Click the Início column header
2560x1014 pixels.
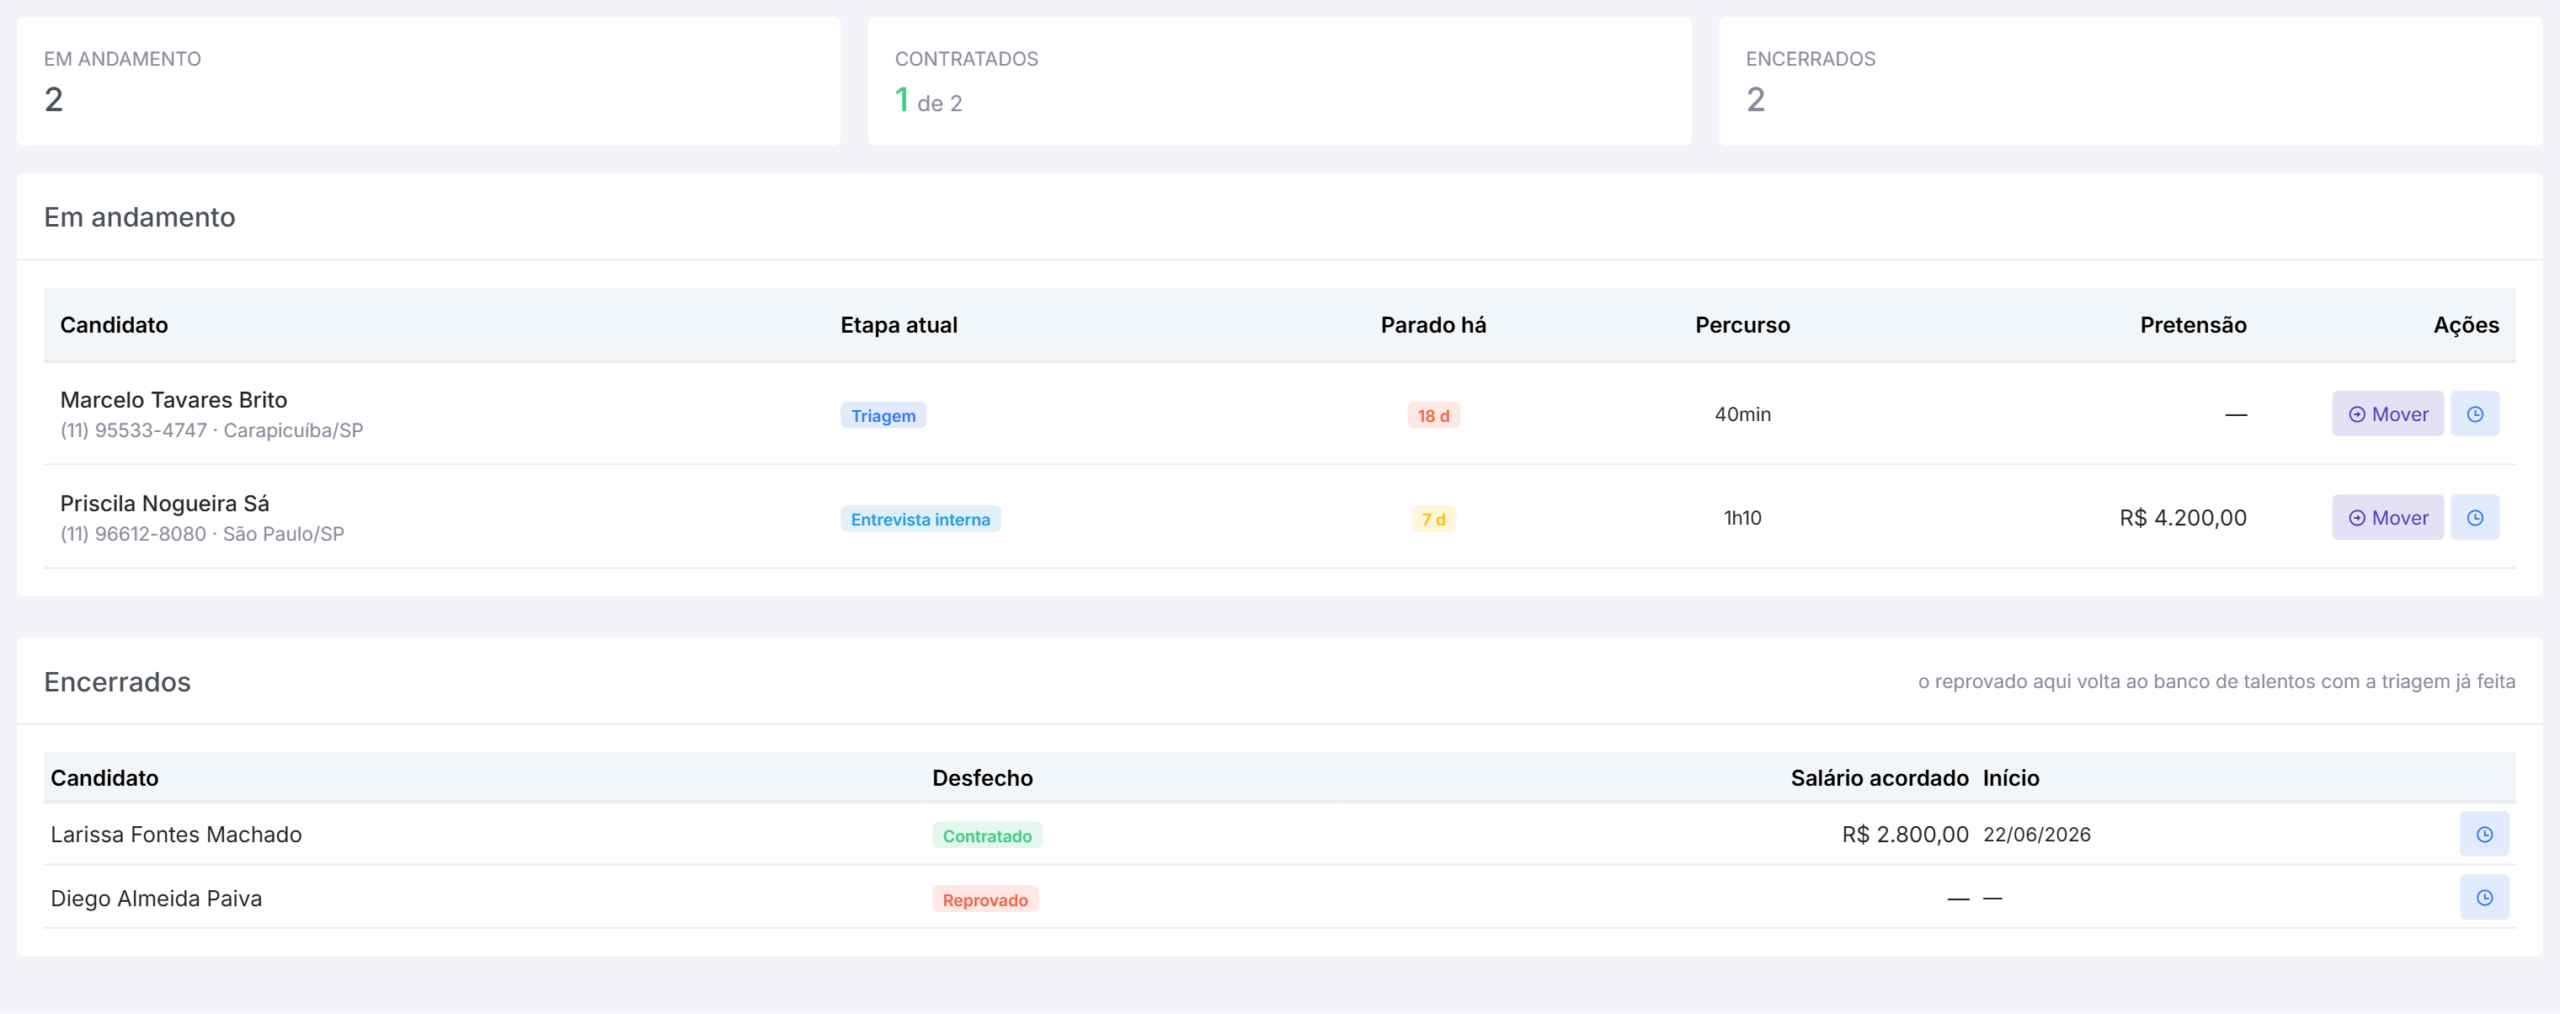tap(2011, 778)
